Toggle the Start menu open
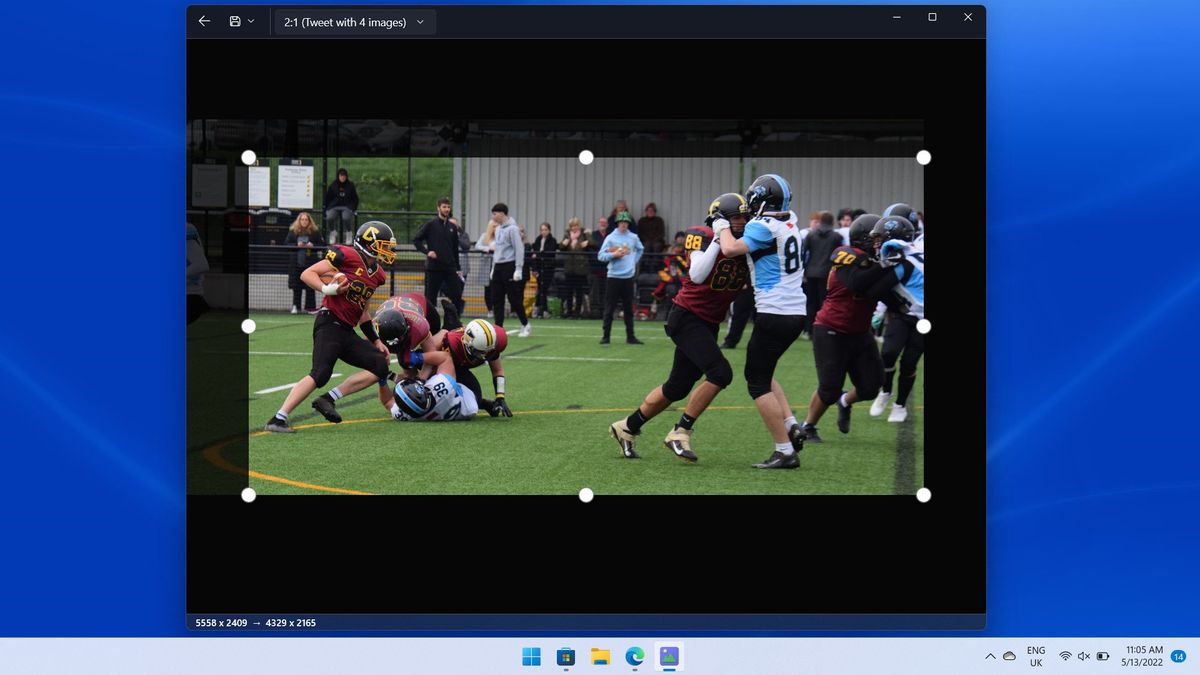 [531, 657]
